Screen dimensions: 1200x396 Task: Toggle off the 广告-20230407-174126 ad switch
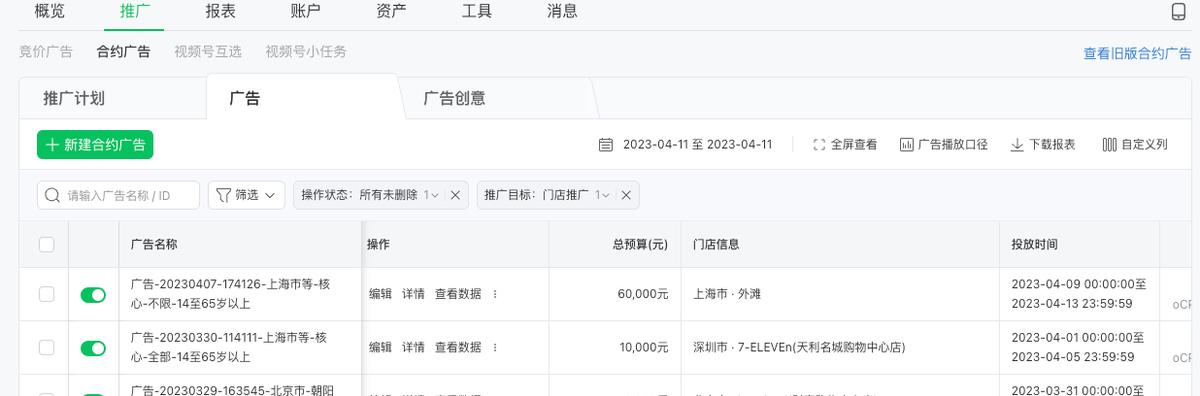(x=93, y=295)
